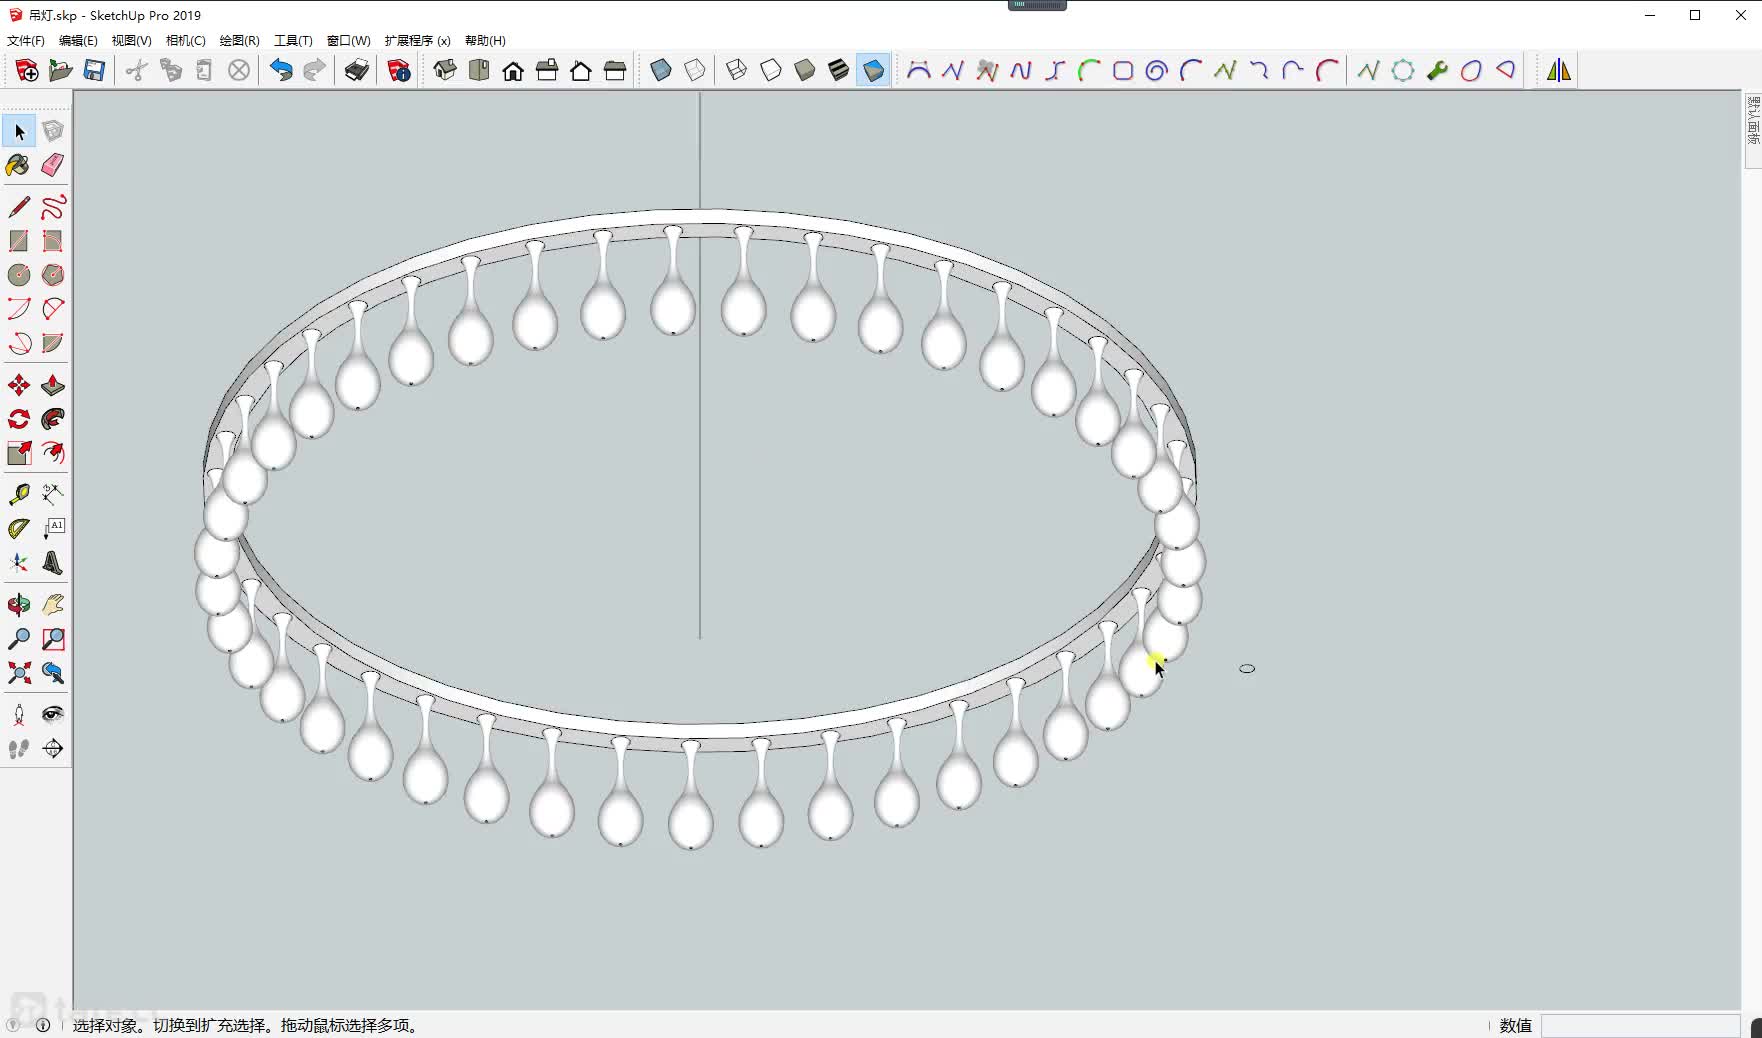Click the Open file folder icon

[61, 70]
